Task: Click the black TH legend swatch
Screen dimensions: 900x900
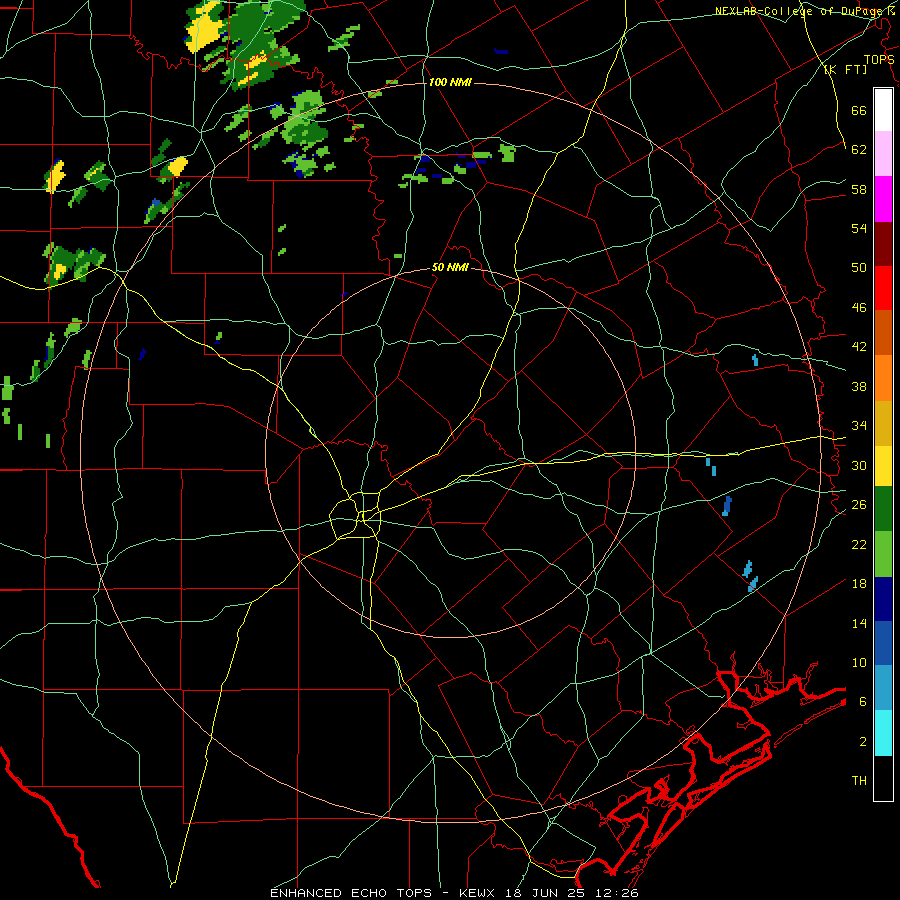Action: coord(883,778)
